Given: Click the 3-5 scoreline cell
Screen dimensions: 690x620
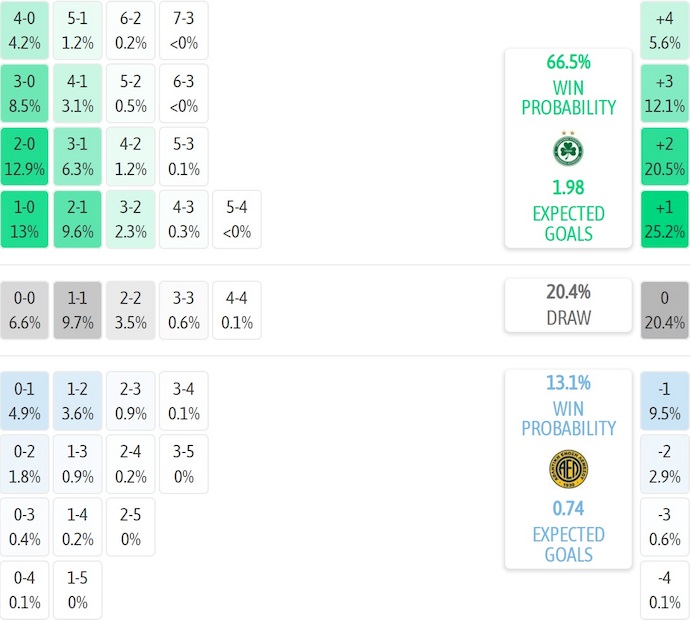Looking at the screenshot, I should pos(184,465).
